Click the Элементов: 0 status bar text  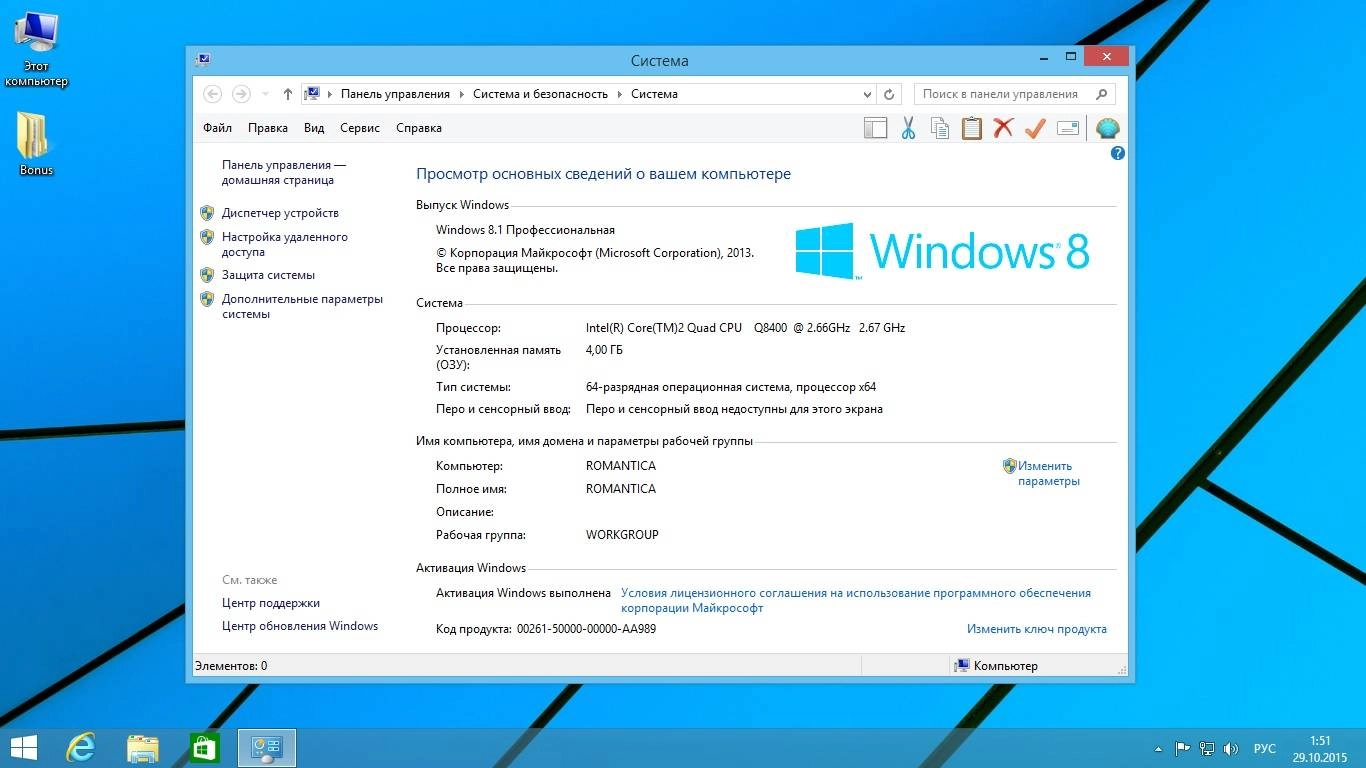[231, 665]
